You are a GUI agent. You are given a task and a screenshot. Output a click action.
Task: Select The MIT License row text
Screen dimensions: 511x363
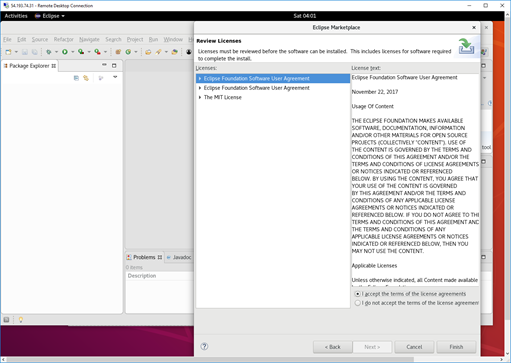tap(223, 97)
